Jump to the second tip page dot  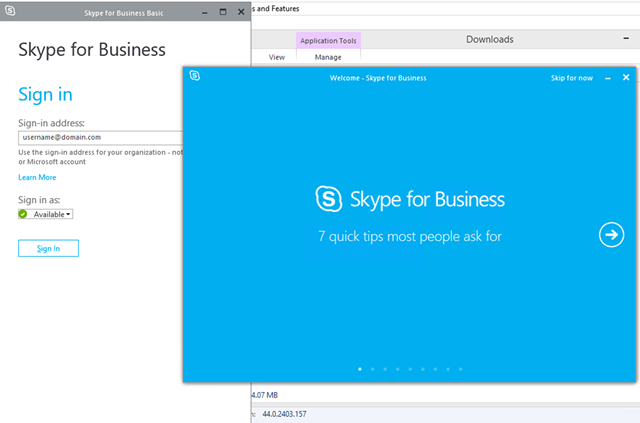point(372,369)
